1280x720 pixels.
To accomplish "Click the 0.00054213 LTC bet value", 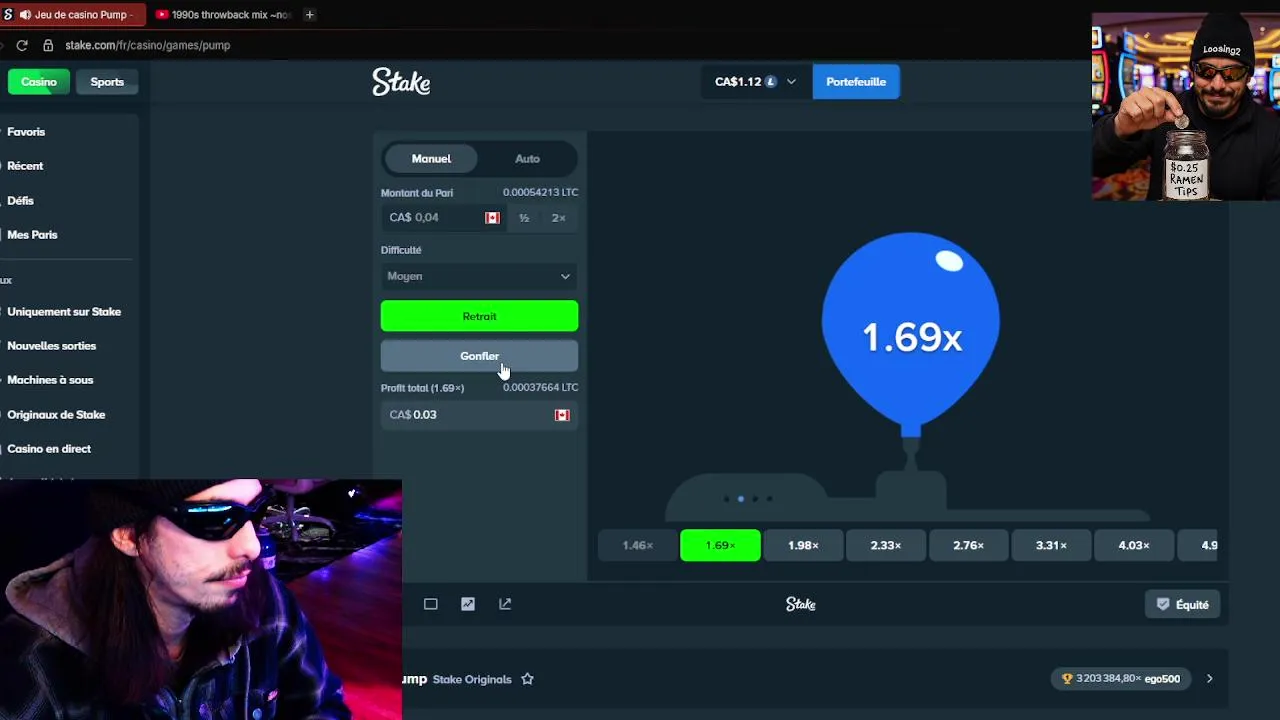I will click(540, 193).
